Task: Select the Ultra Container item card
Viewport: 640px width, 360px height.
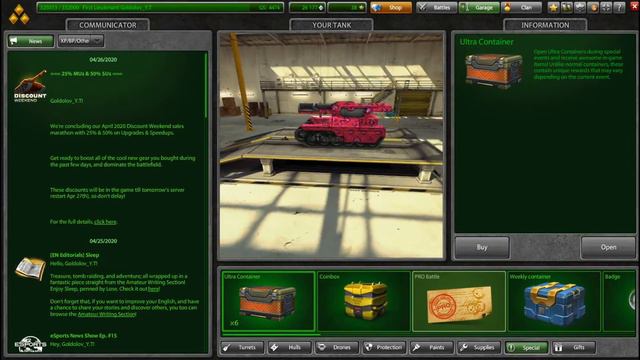Action: pos(269,301)
